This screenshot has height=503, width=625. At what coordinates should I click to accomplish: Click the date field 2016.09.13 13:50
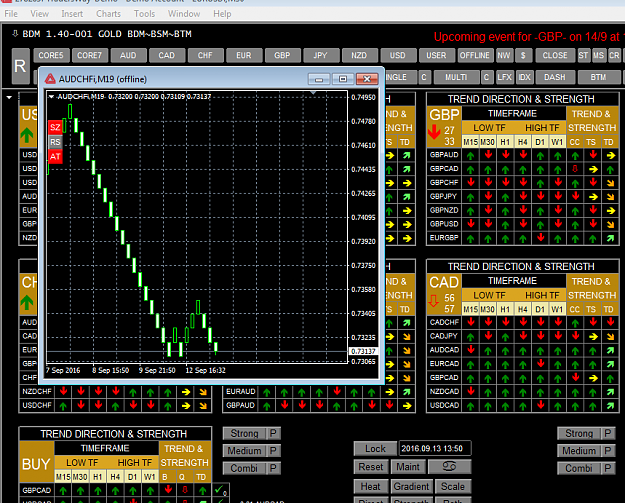pos(435,449)
